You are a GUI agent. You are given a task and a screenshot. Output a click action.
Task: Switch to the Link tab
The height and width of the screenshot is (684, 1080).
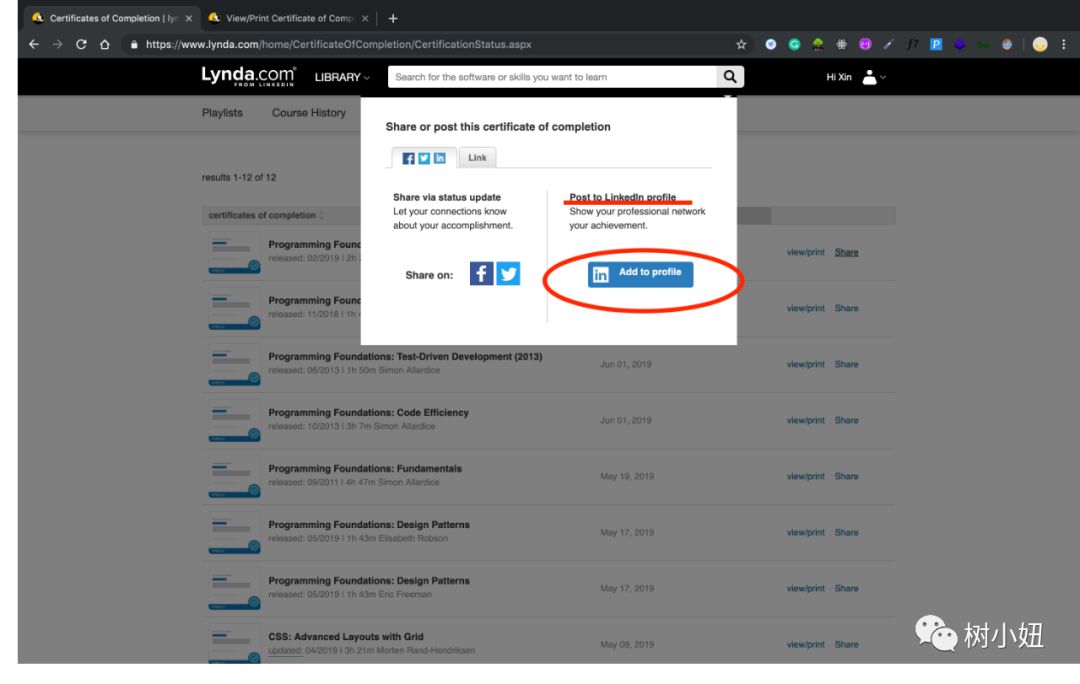pyautogui.click(x=477, y=158)
